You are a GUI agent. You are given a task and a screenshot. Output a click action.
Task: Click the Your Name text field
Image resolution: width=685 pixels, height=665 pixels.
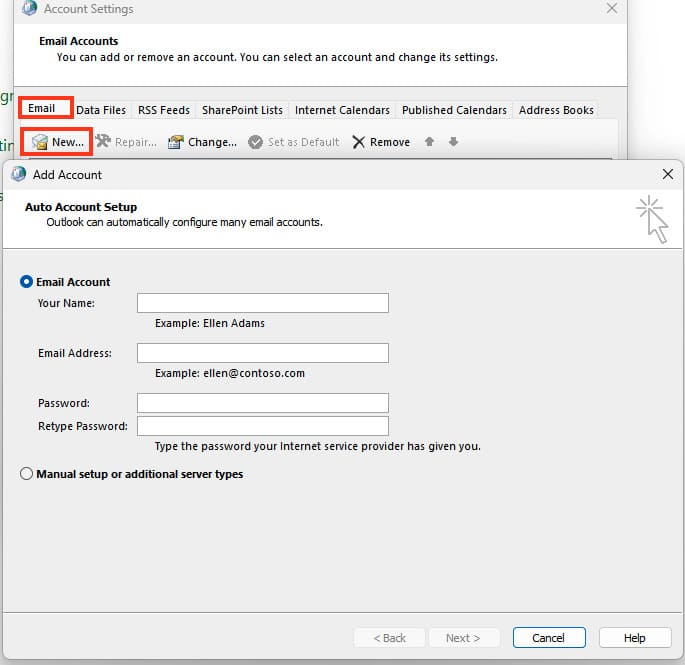(x=262, y=303)
